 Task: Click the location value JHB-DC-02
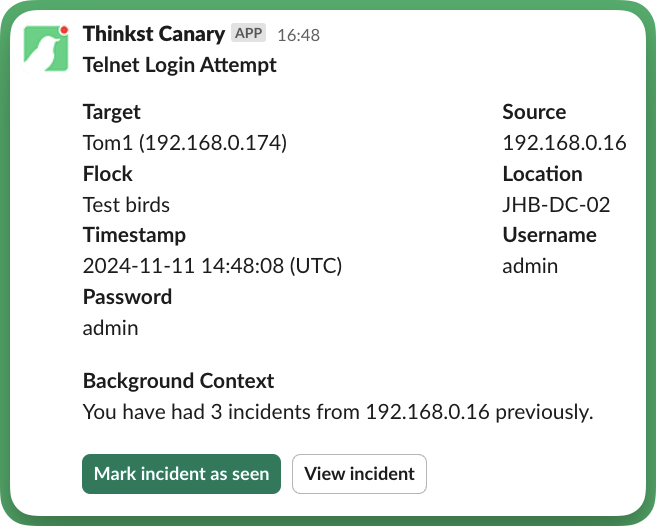pos(556,205)
